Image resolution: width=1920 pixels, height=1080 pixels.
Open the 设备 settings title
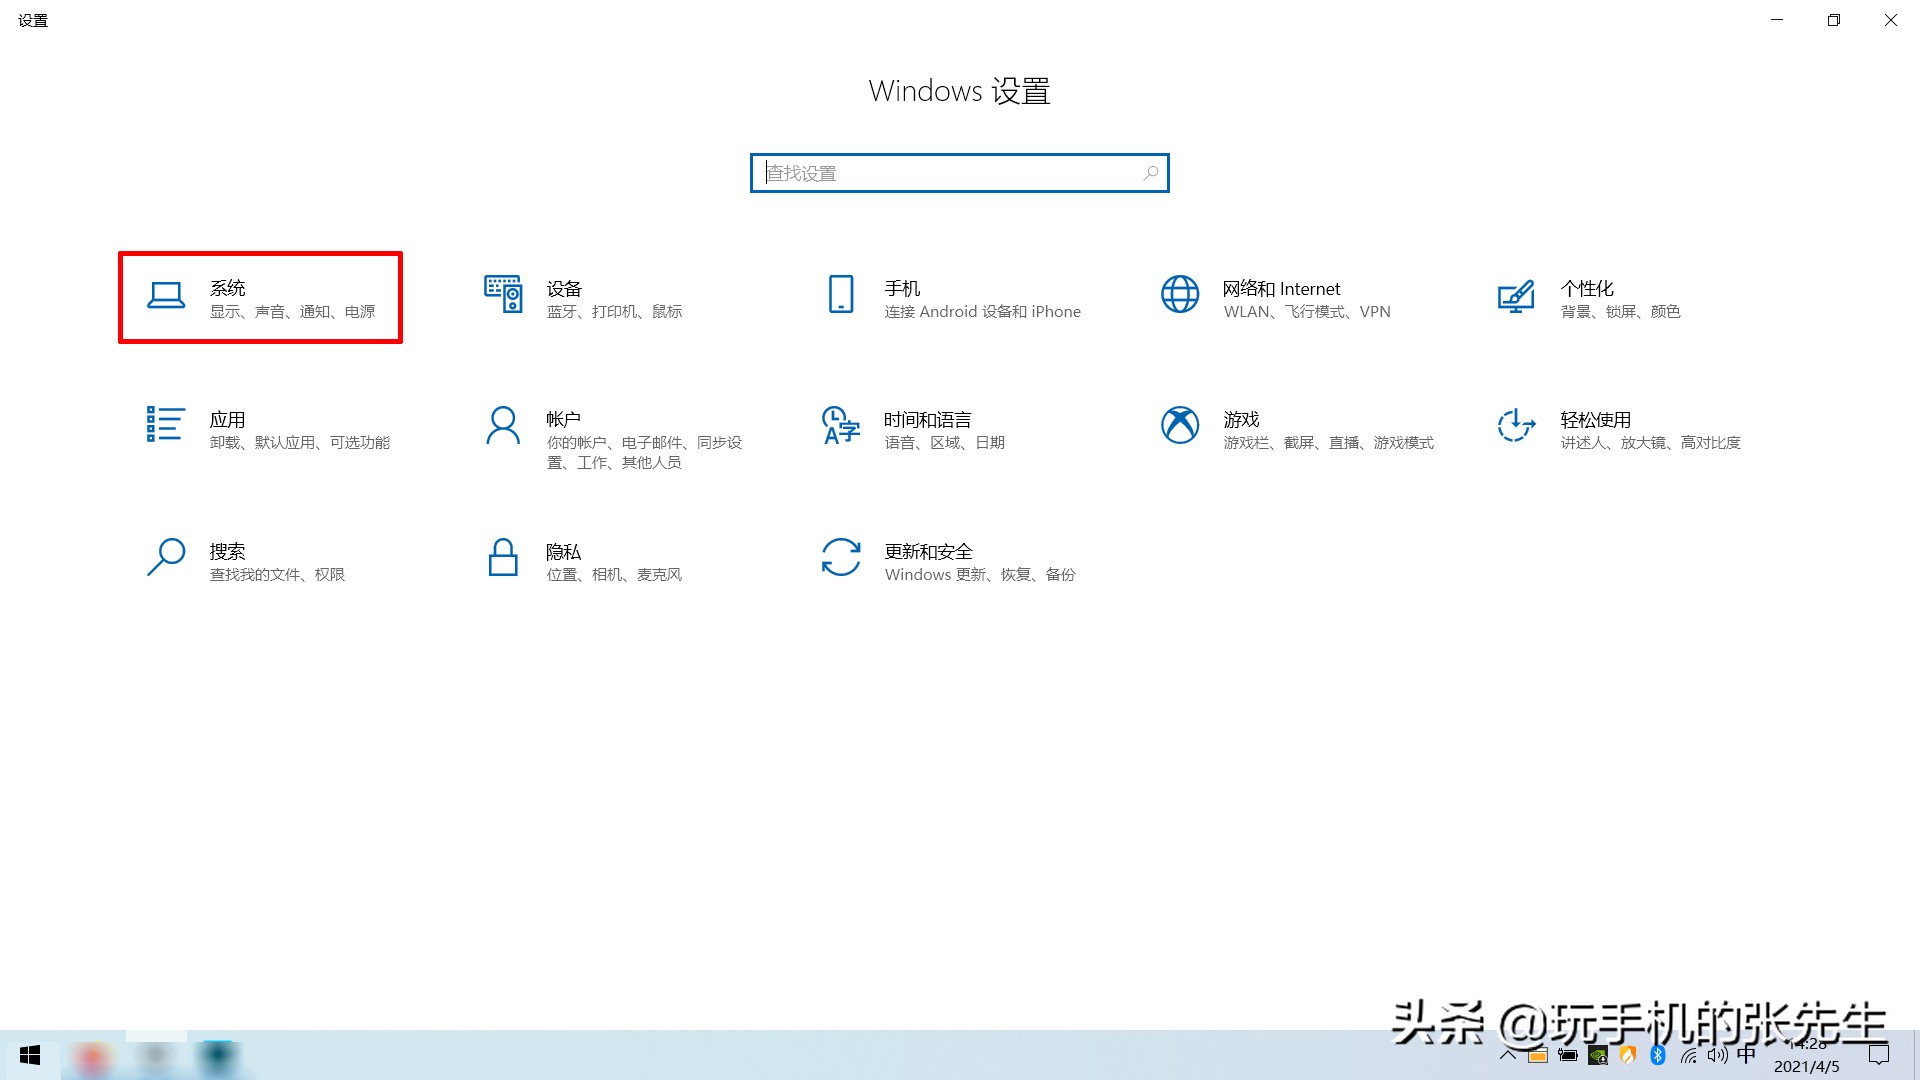click(x=564, y=288)
